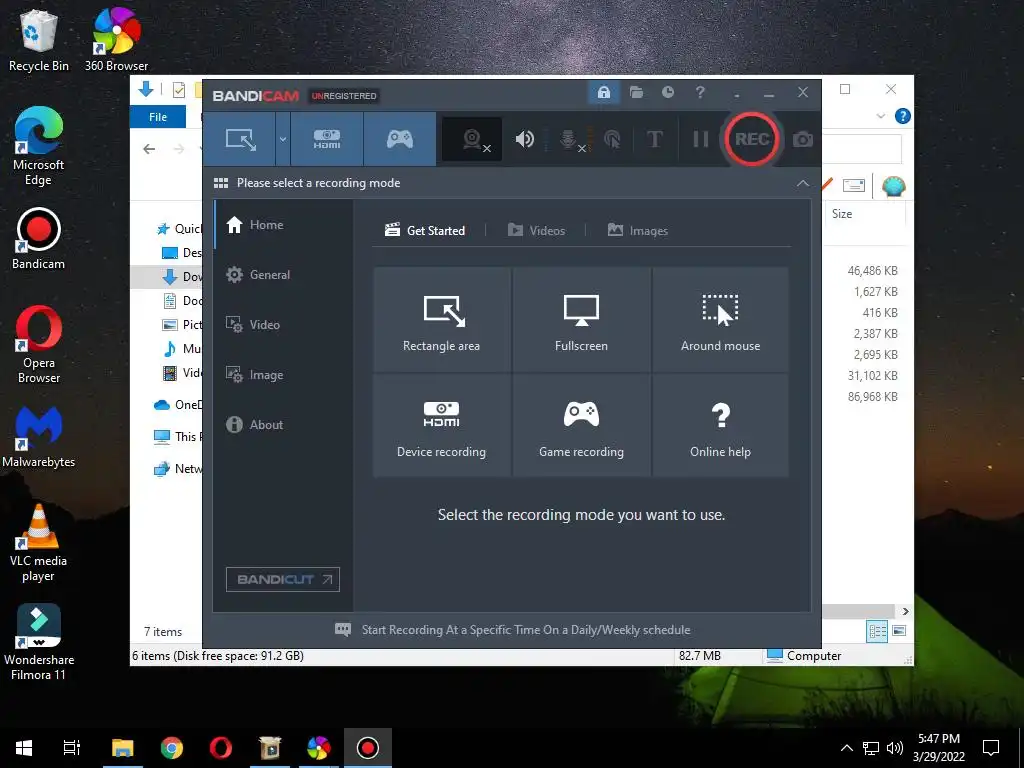
Task: Open Task View on the taskbar
Action: (x=72, y=748)
